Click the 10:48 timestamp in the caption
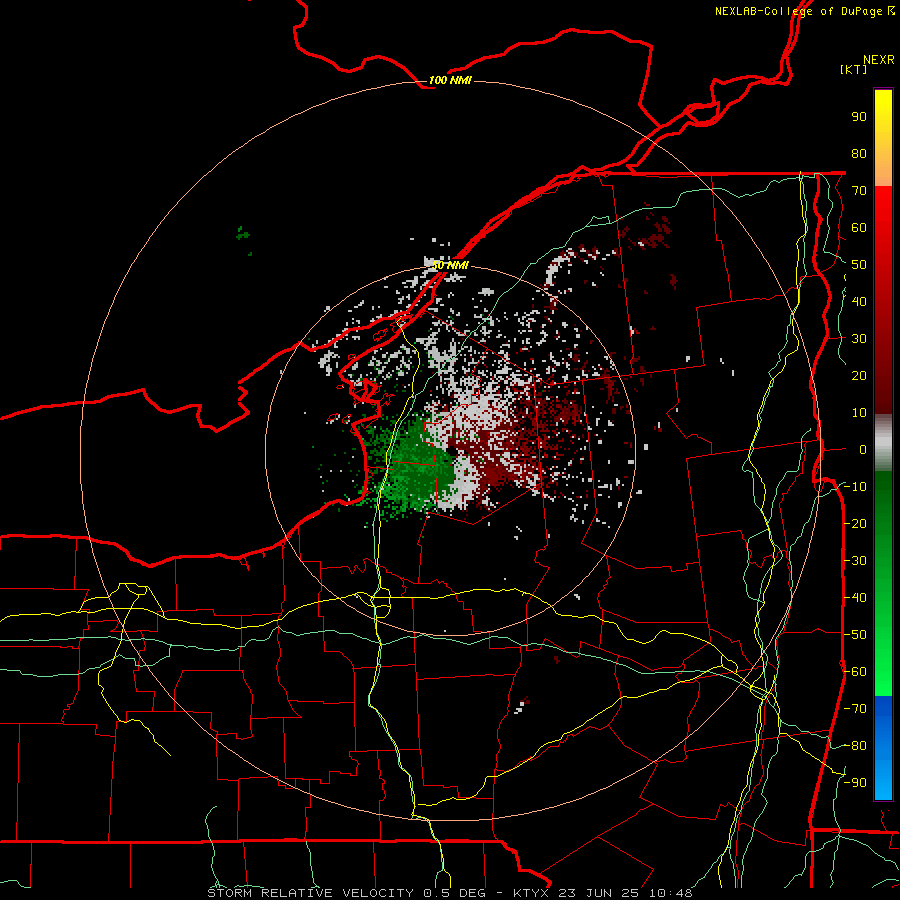Viewport: 900px width, 900px height. (x=671, y=893)
